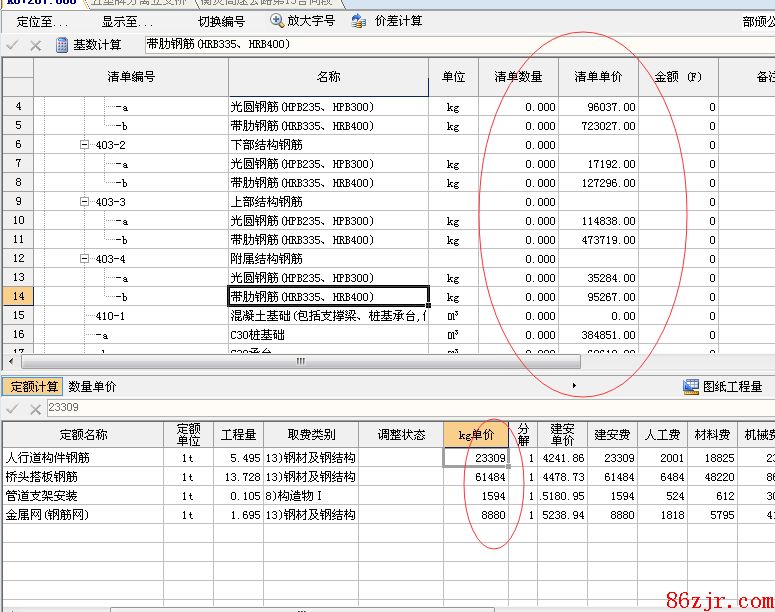
Task: Switch to the 定额计算 tab
Action: tap(33, 386)
